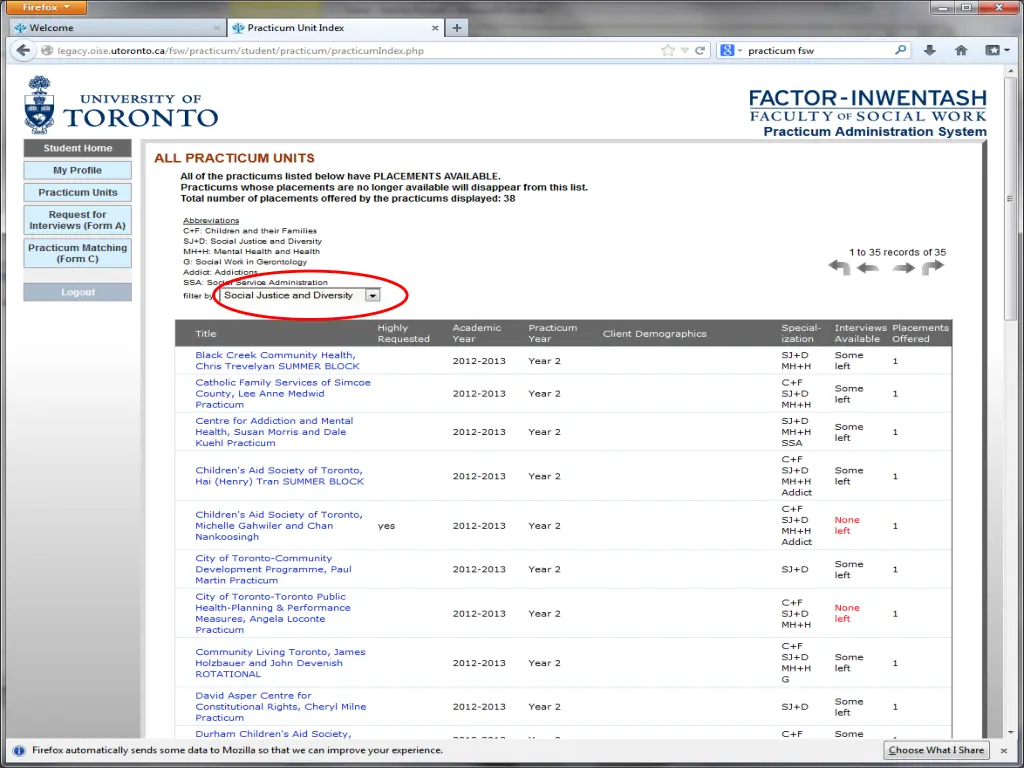This screenshot has height=768, width=1024.
Task: Open Children's Aid Society Michelle Gahwiler link
Action: tap(279, 526)
